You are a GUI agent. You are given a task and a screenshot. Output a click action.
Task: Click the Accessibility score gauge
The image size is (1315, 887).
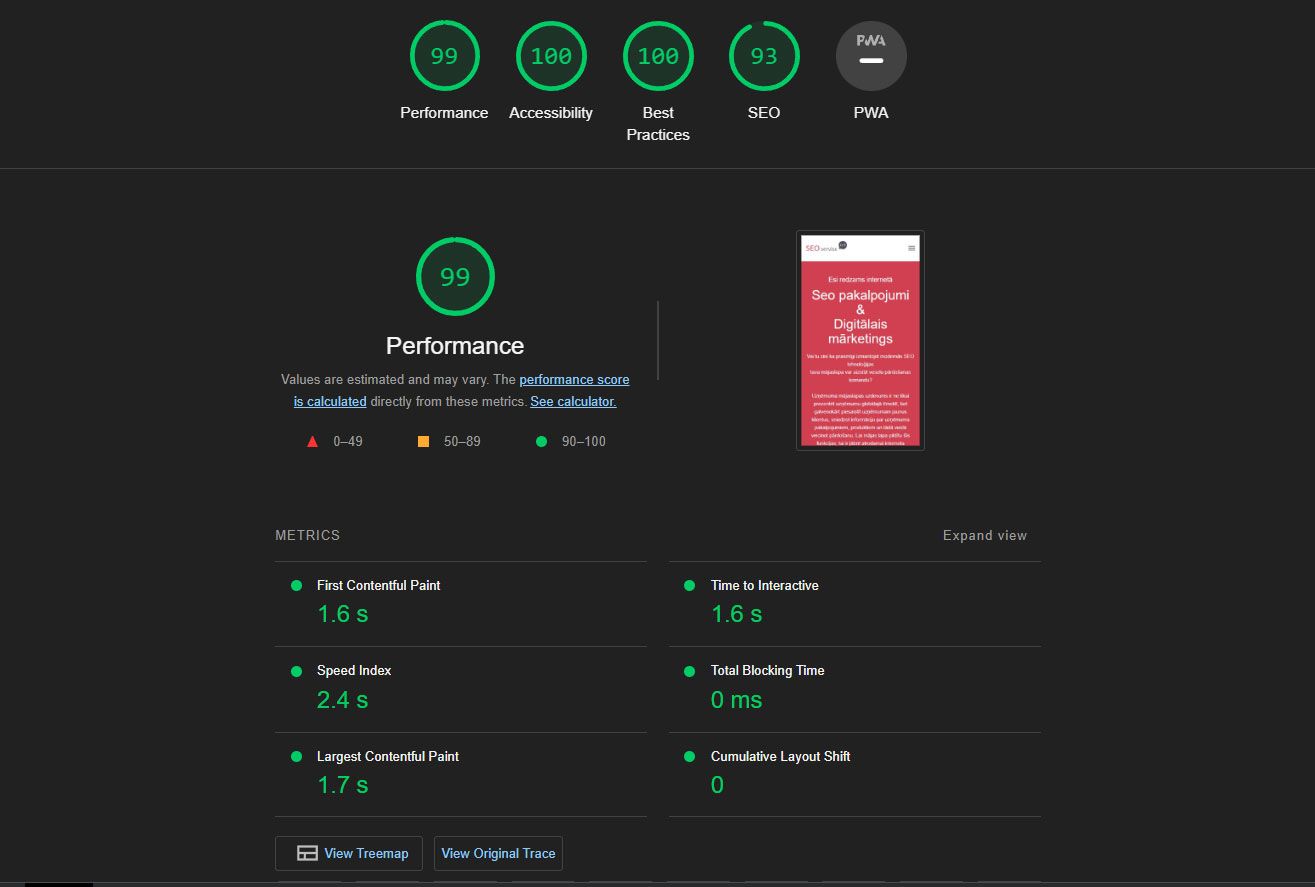[x=550, y=56]
